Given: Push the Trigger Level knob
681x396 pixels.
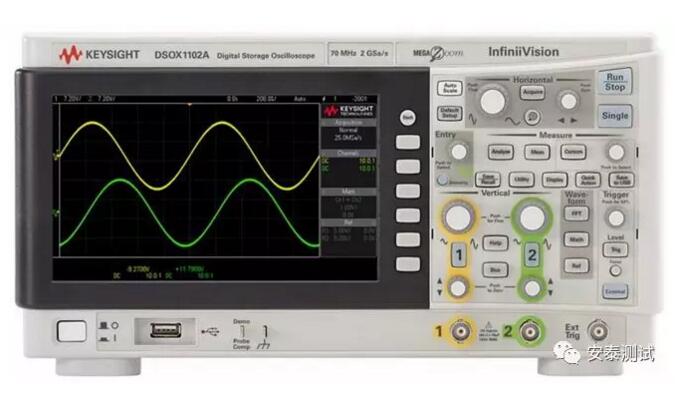Looking at the screenshot, I should coord(616,218).
